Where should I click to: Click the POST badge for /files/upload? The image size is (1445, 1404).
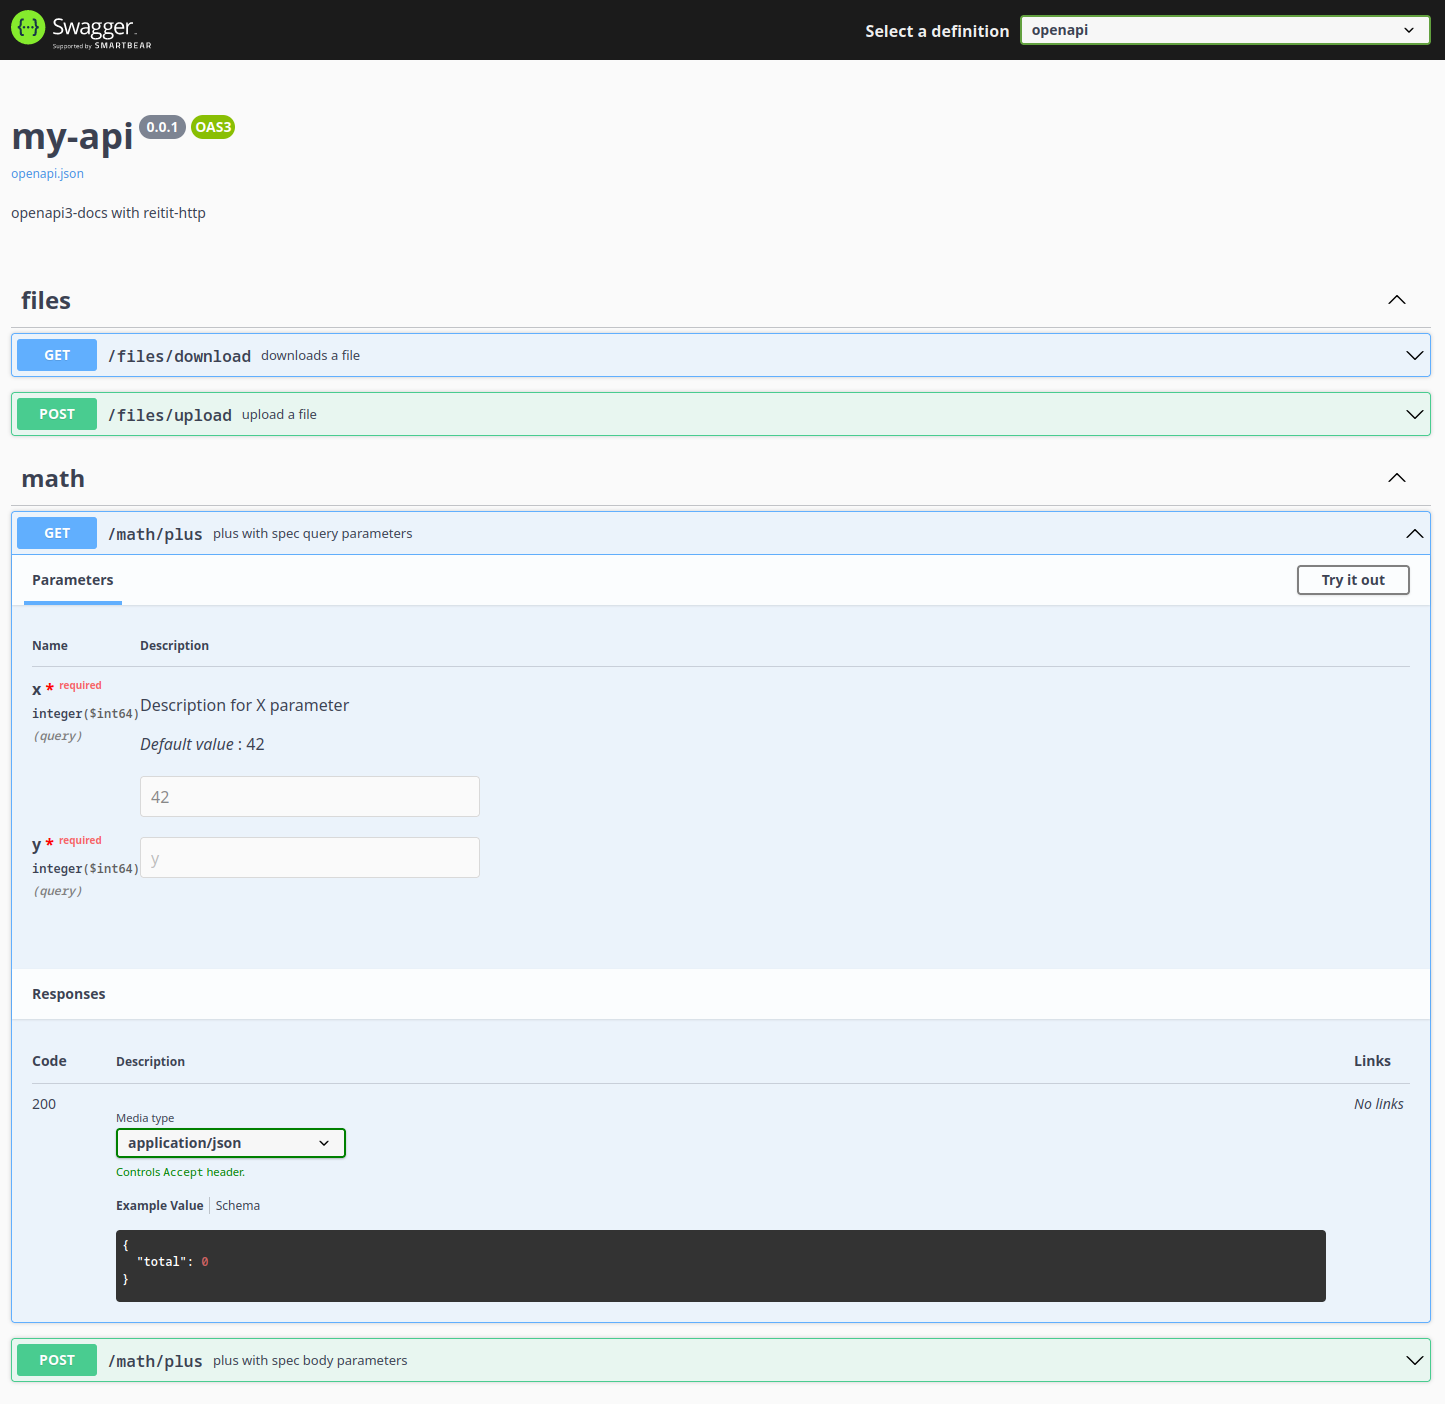click(57, 414)
